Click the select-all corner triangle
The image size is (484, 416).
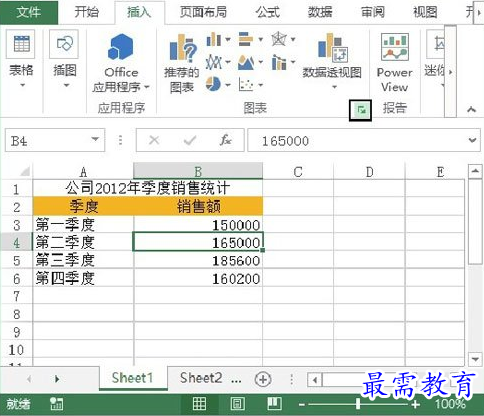pyautogui.click(x=25, y=171)
